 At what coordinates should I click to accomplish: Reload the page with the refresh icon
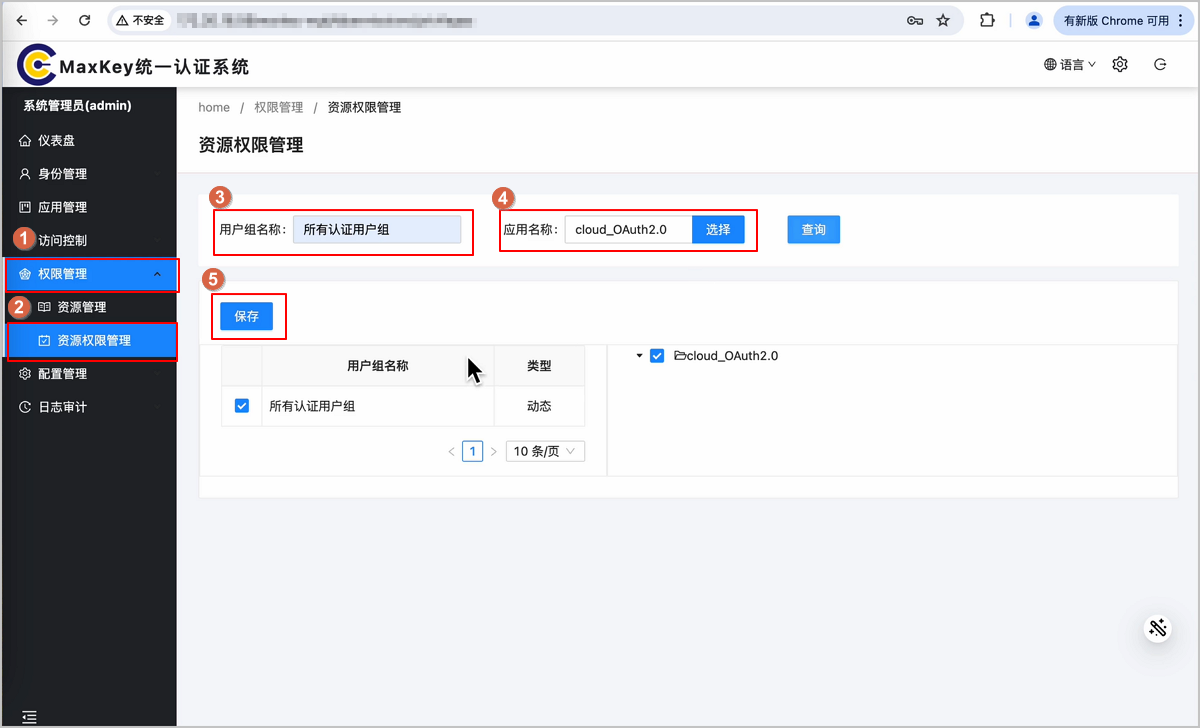tap(85, 20)
